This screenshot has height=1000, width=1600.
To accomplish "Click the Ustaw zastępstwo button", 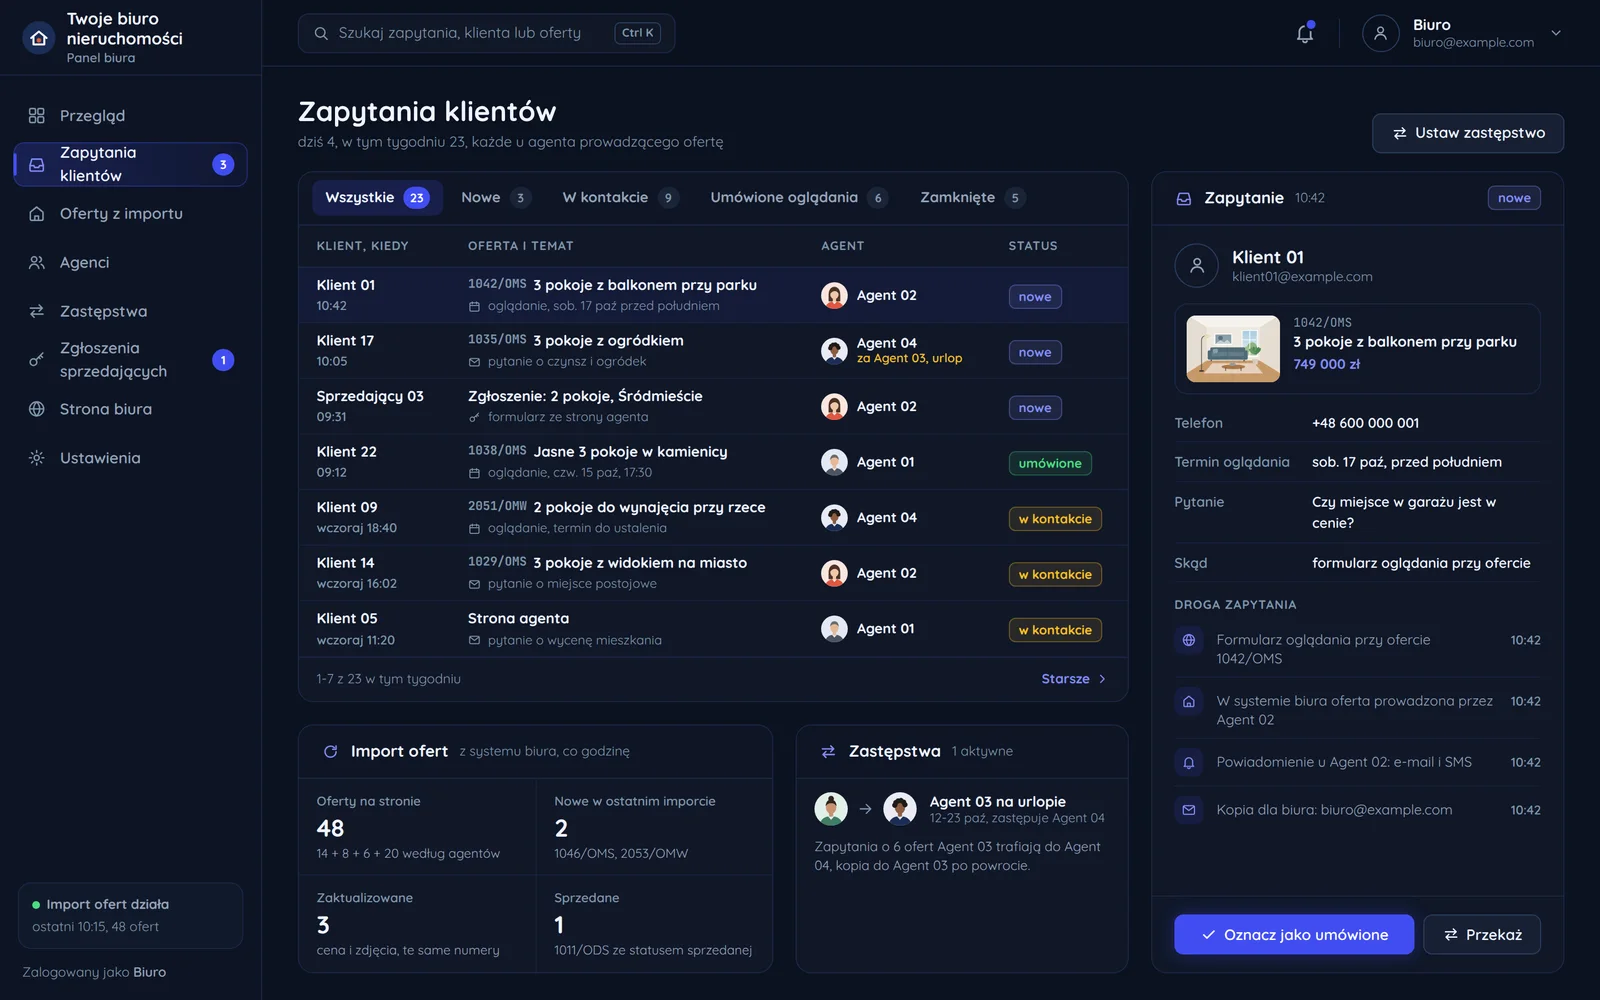I will pos(1467,134).
